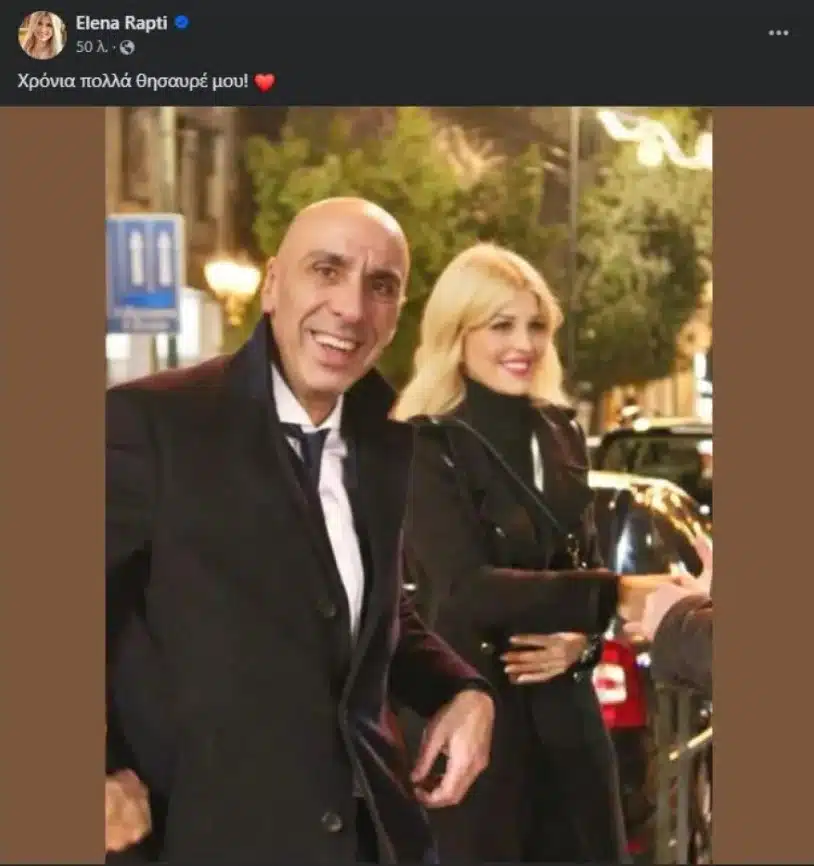Viewport: 814px width, 866px height.
Task: Open the posted photo in viewer
Action: tap(409, 485)
